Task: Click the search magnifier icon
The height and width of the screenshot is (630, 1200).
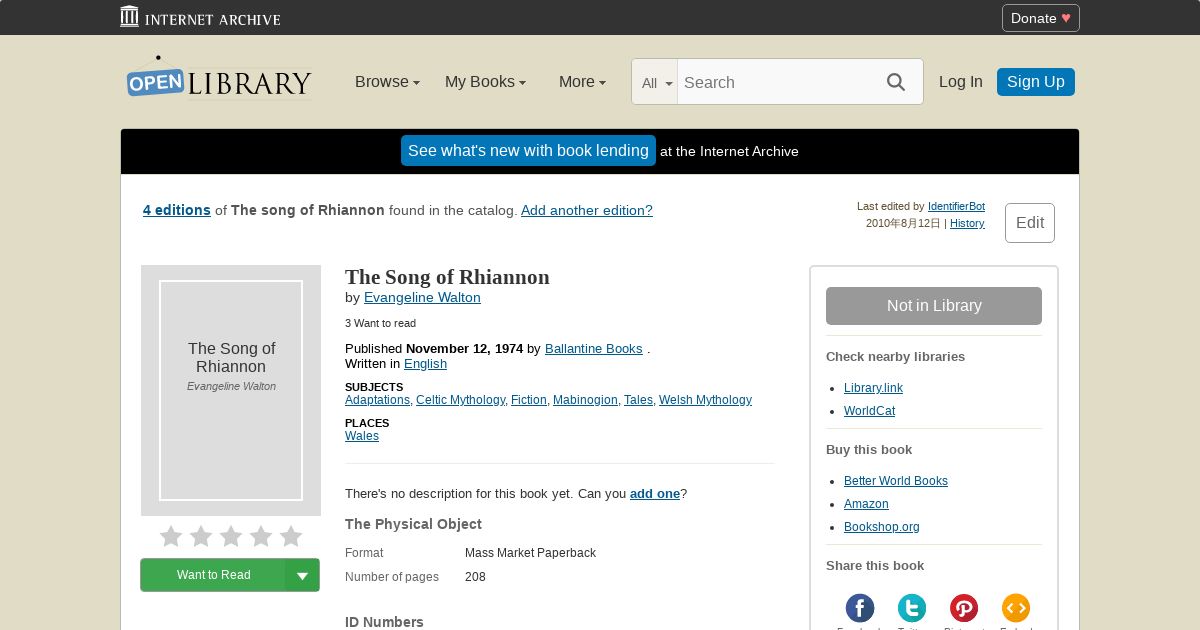Action: (896, 82)
